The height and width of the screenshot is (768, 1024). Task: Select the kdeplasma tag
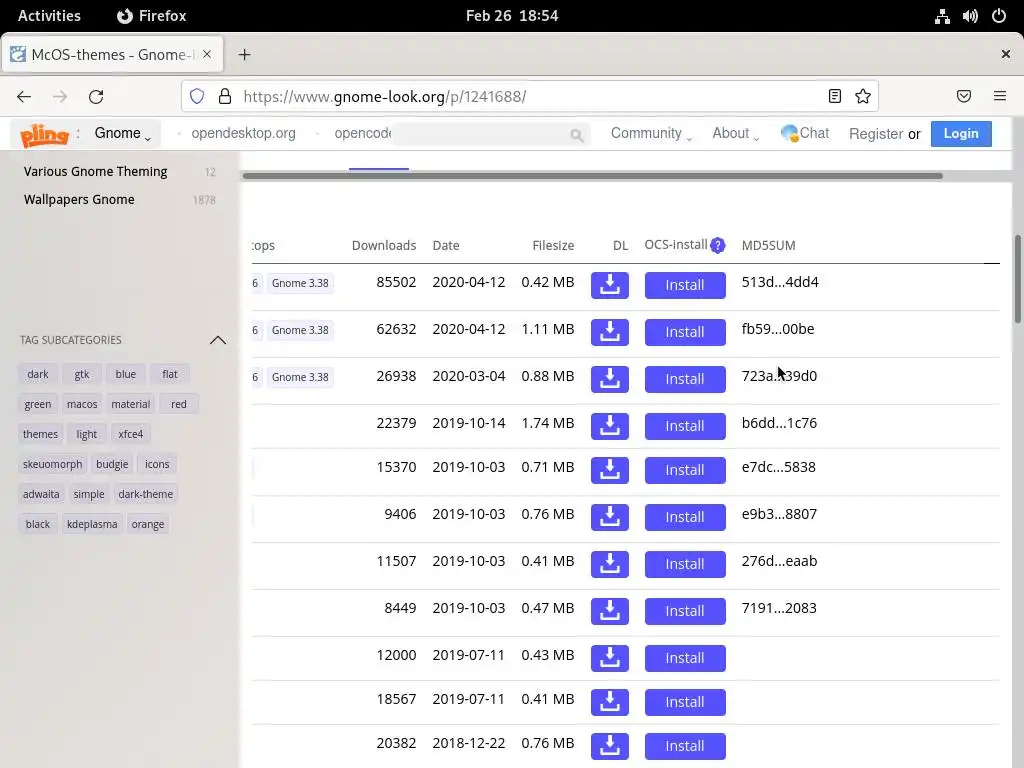pos(92,524)
